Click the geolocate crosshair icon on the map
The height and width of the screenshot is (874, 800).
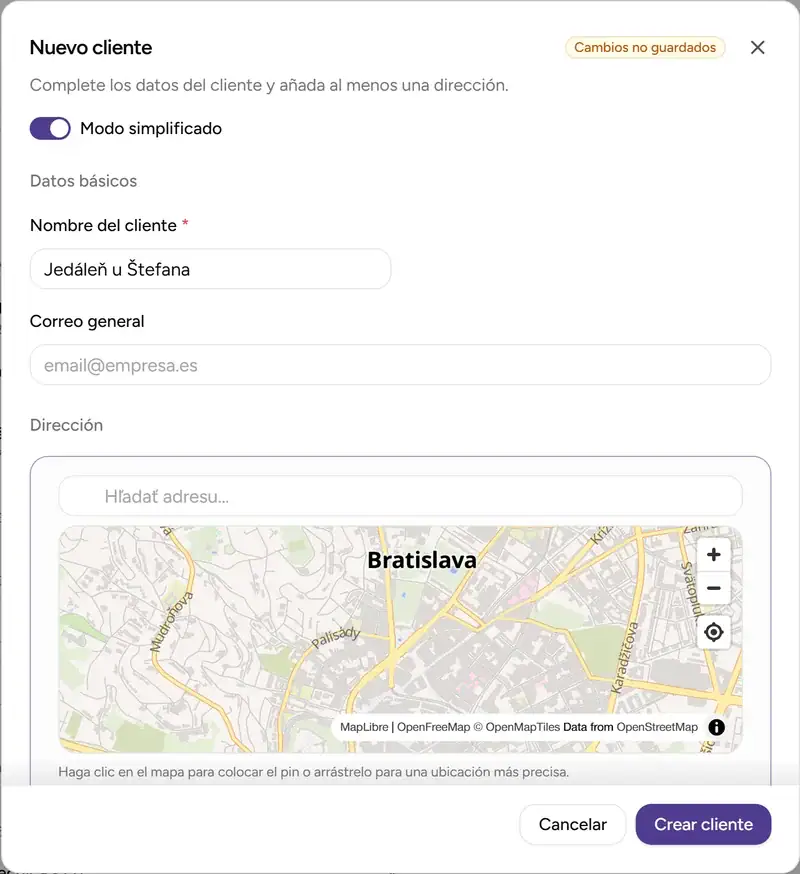pyautogui.click(x=713, y=632)
